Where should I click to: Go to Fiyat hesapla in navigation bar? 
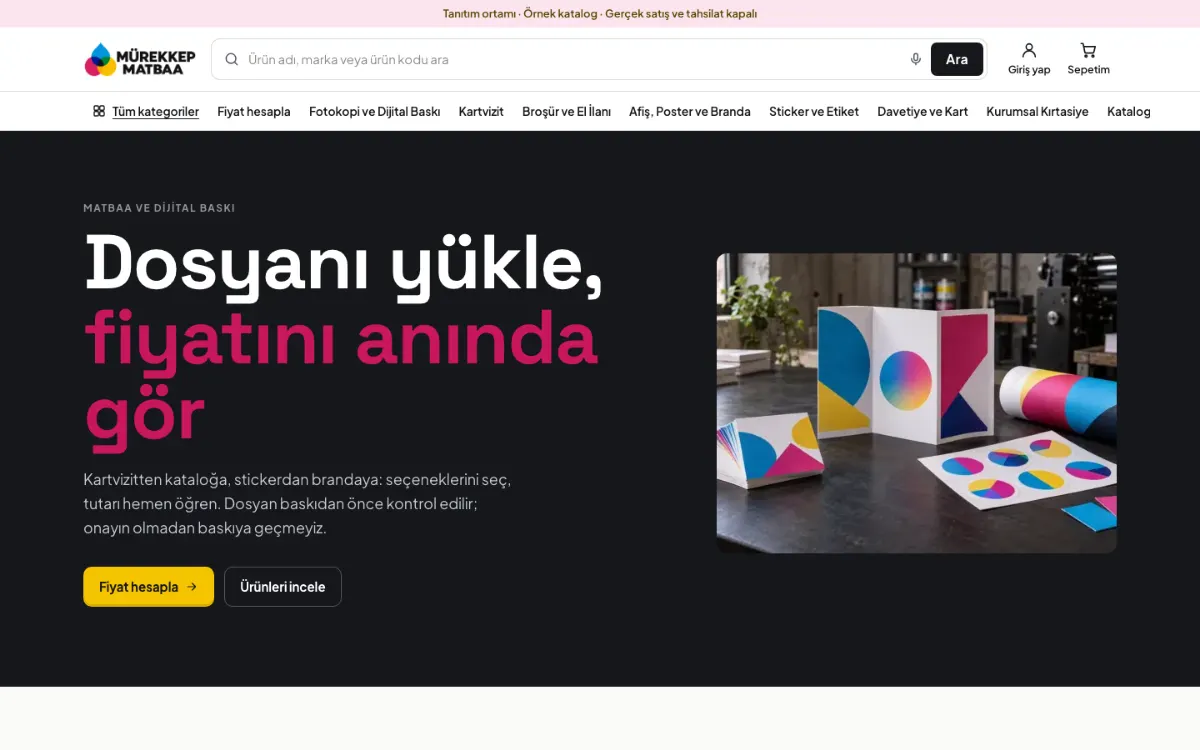pos(254,111)
